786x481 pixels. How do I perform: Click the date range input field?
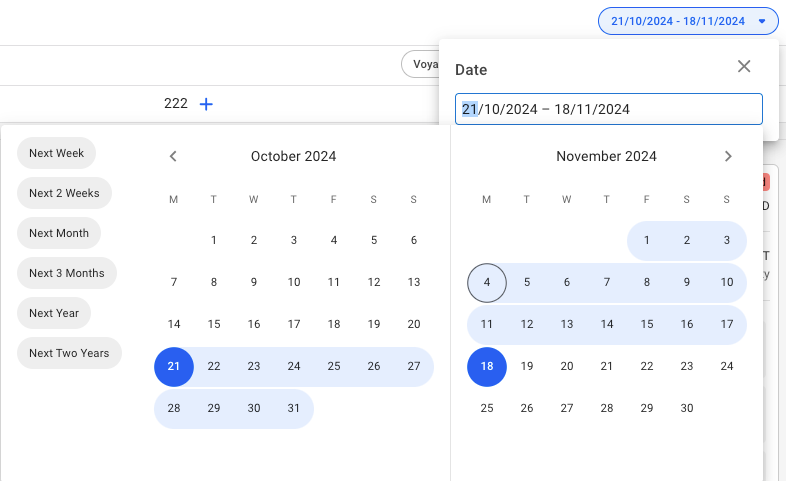[608, 109]
